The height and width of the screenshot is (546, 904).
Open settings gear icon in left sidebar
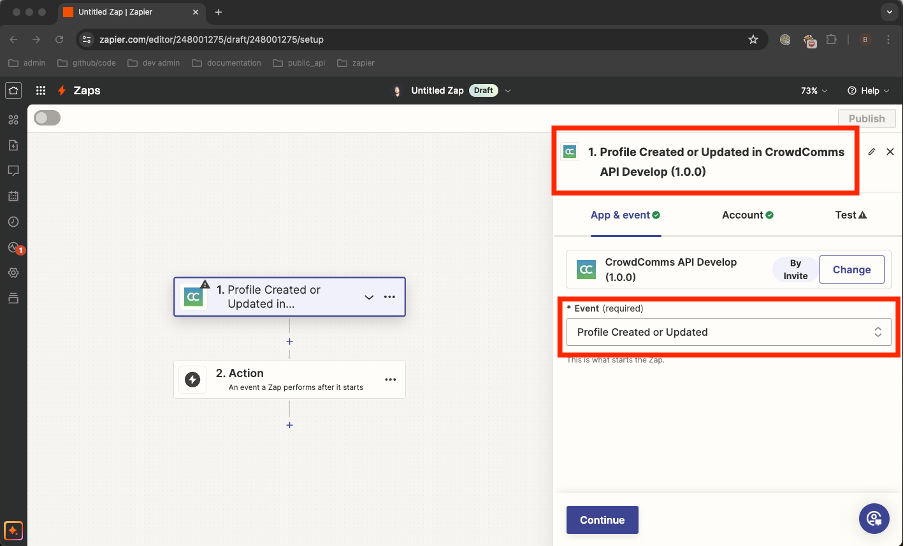pyautogui.click(x=13, y=272)
